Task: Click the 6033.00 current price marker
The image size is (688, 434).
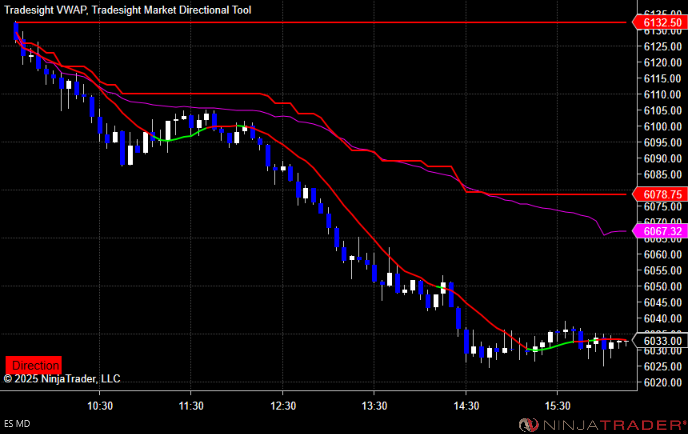Action: (660, 341)
